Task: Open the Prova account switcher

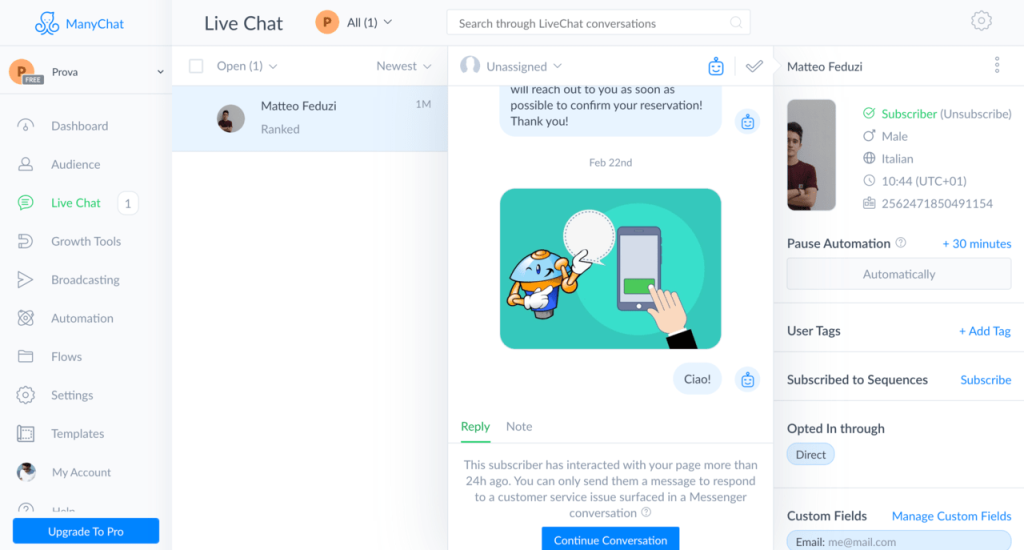Action: [86, 72]
